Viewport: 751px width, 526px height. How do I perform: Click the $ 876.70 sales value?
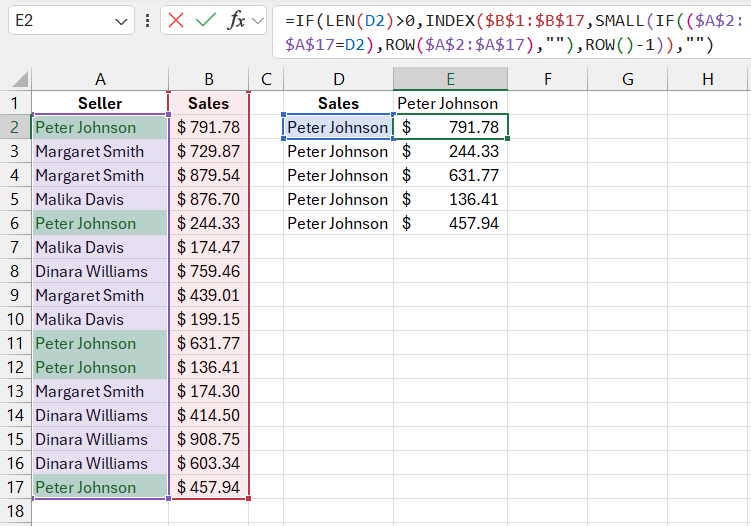click(209, 199)
